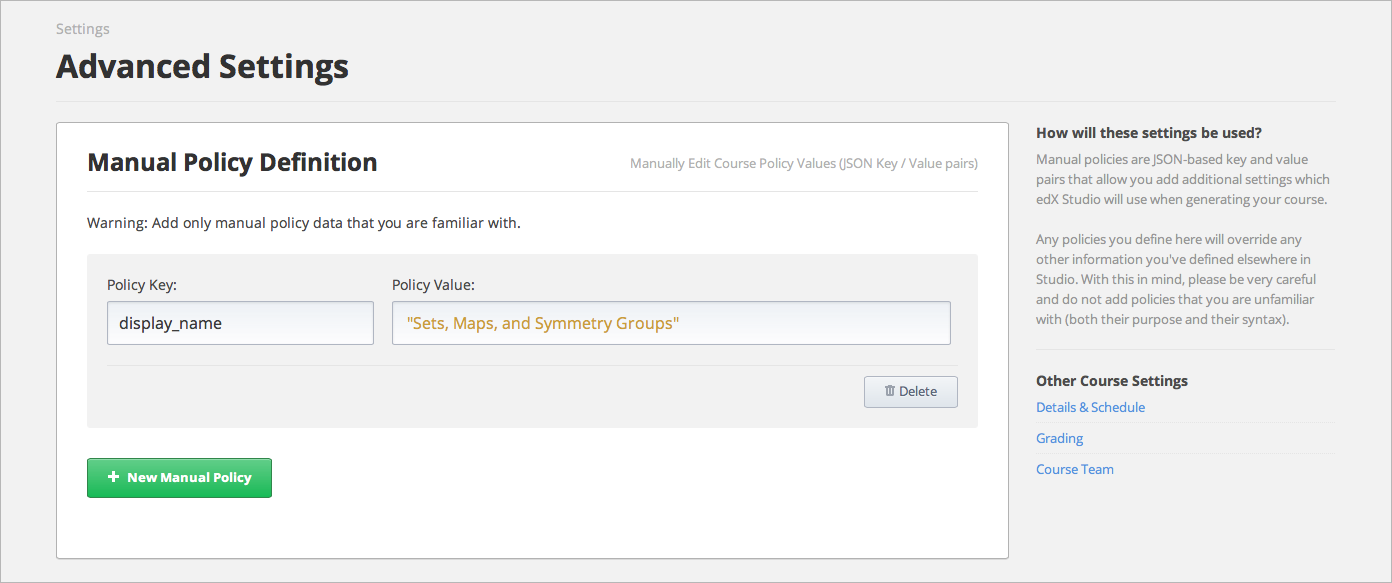Click "How will these settings be used?" heading
Viewport: 1392px width, 583px height.
(x=1148, y=133)
